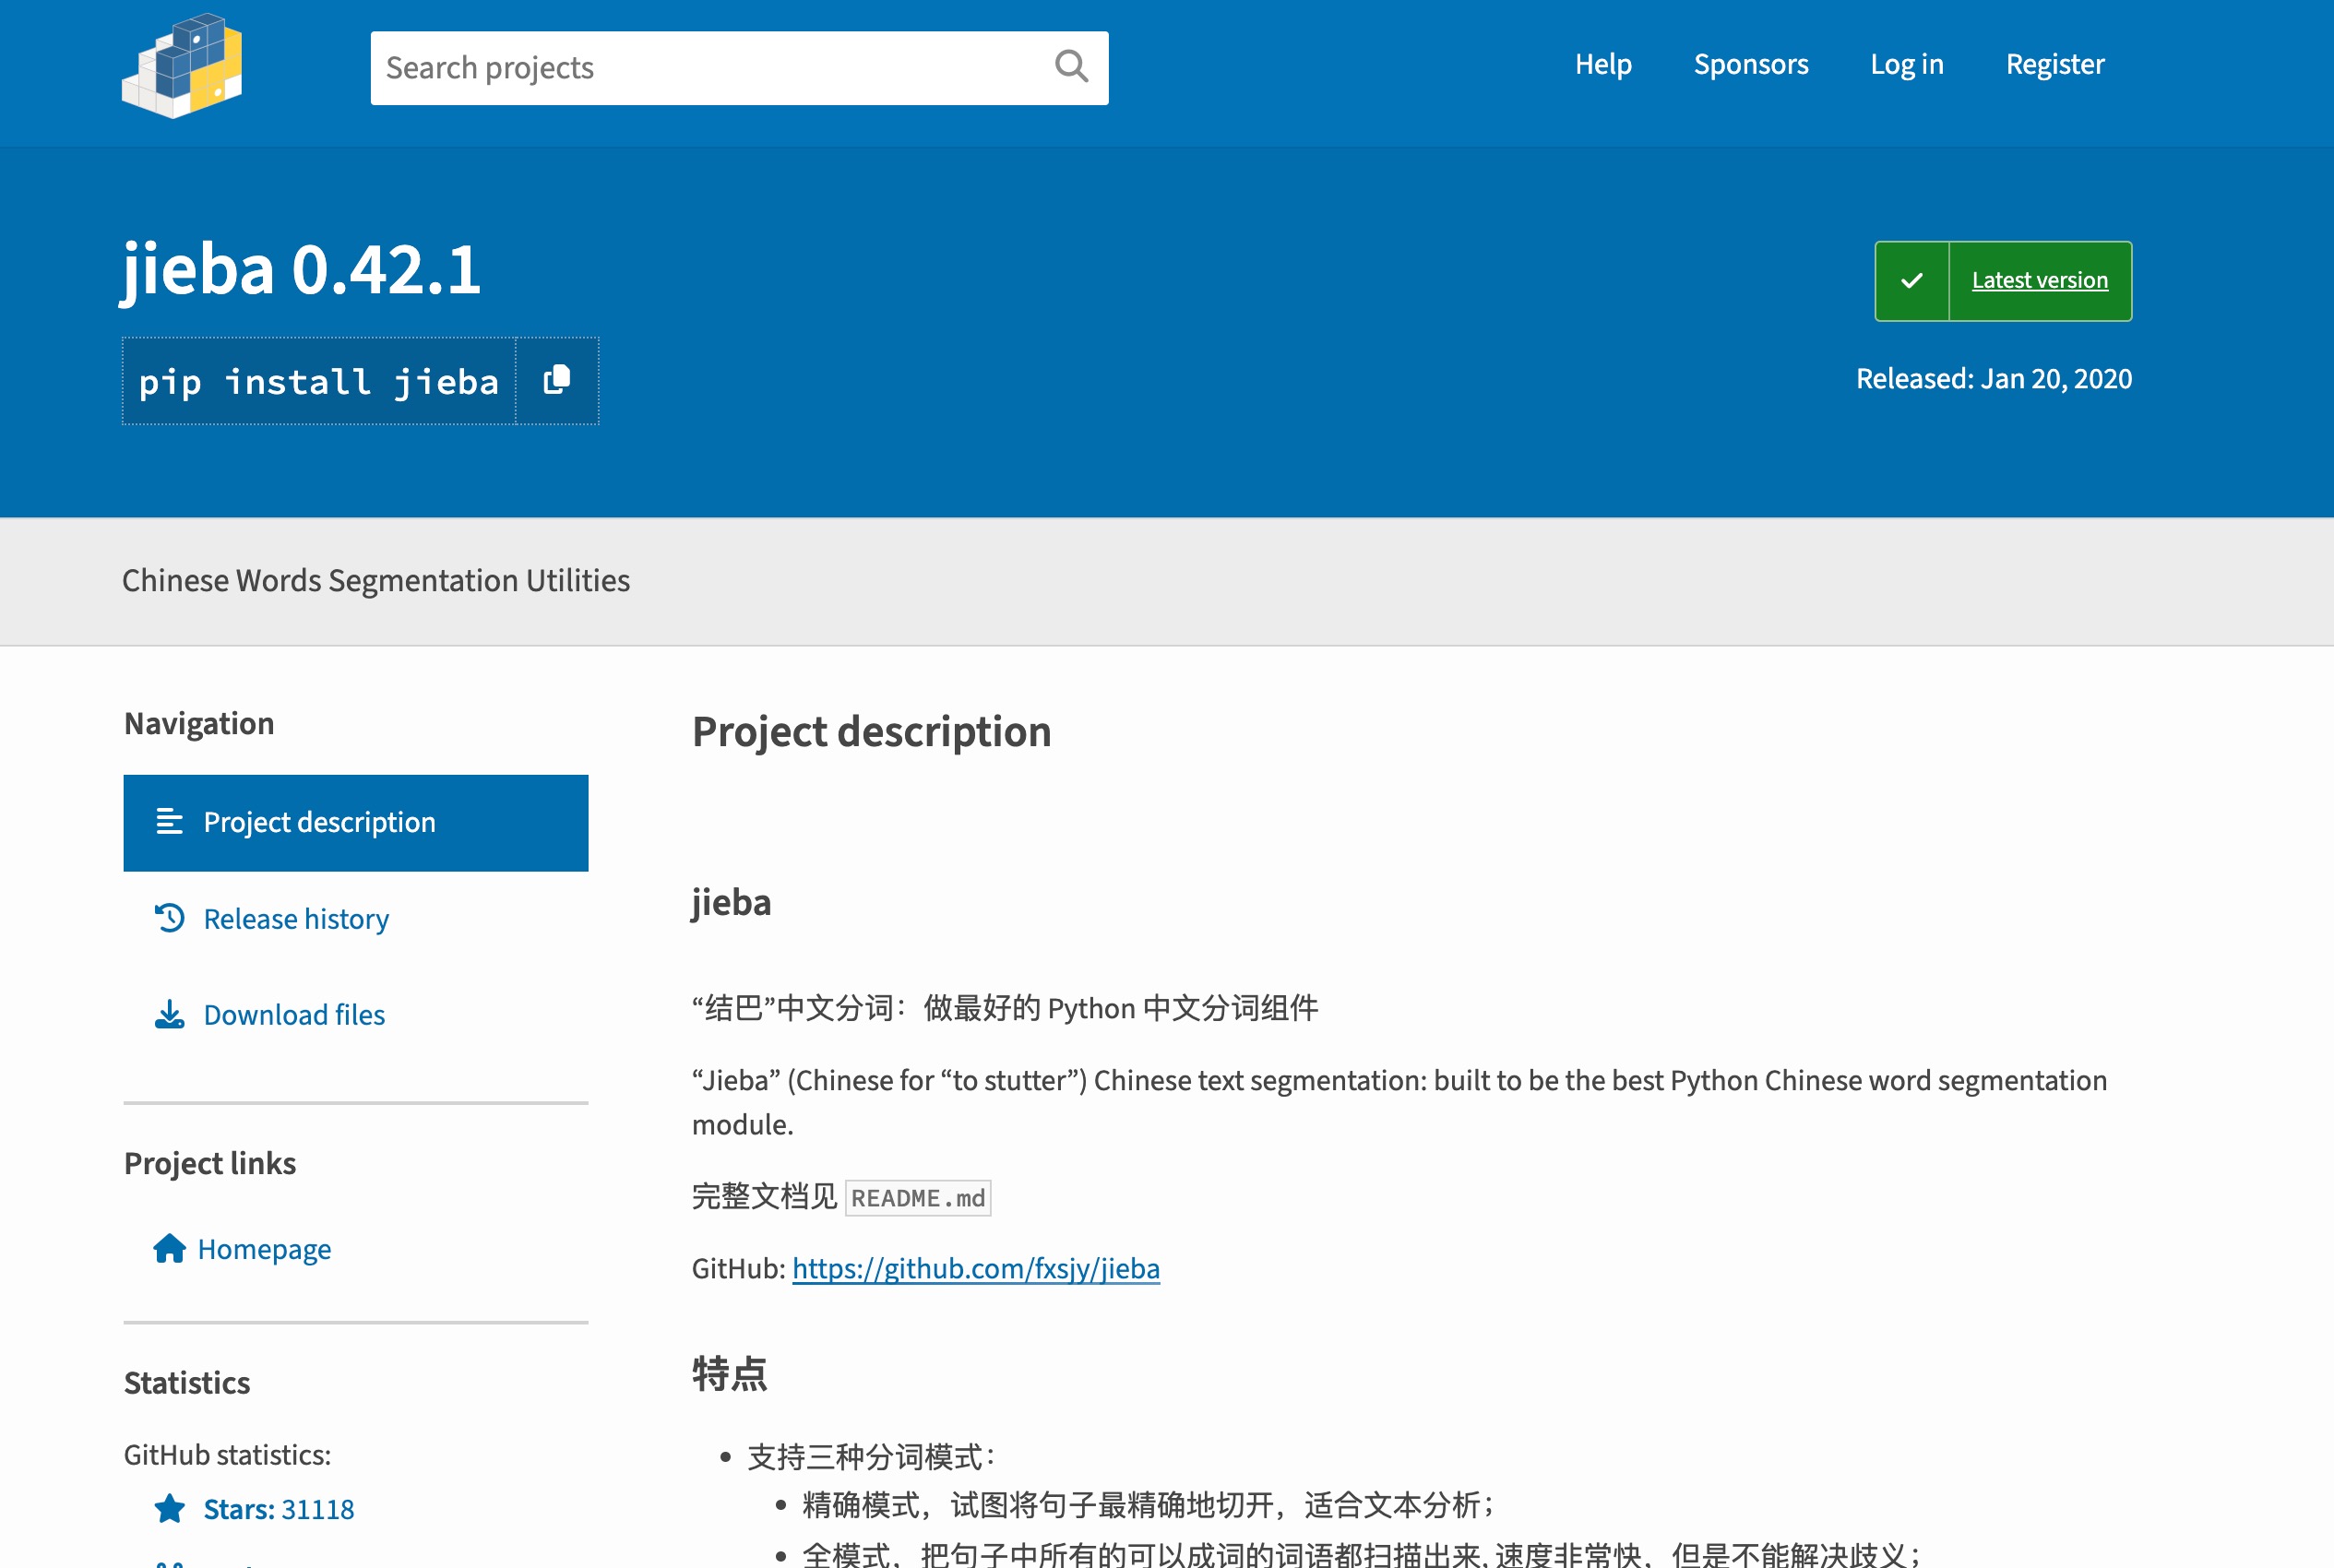Click the green checkmark icon
The height and width of the screenshot is (1568, 2334).
[1911, 281]
